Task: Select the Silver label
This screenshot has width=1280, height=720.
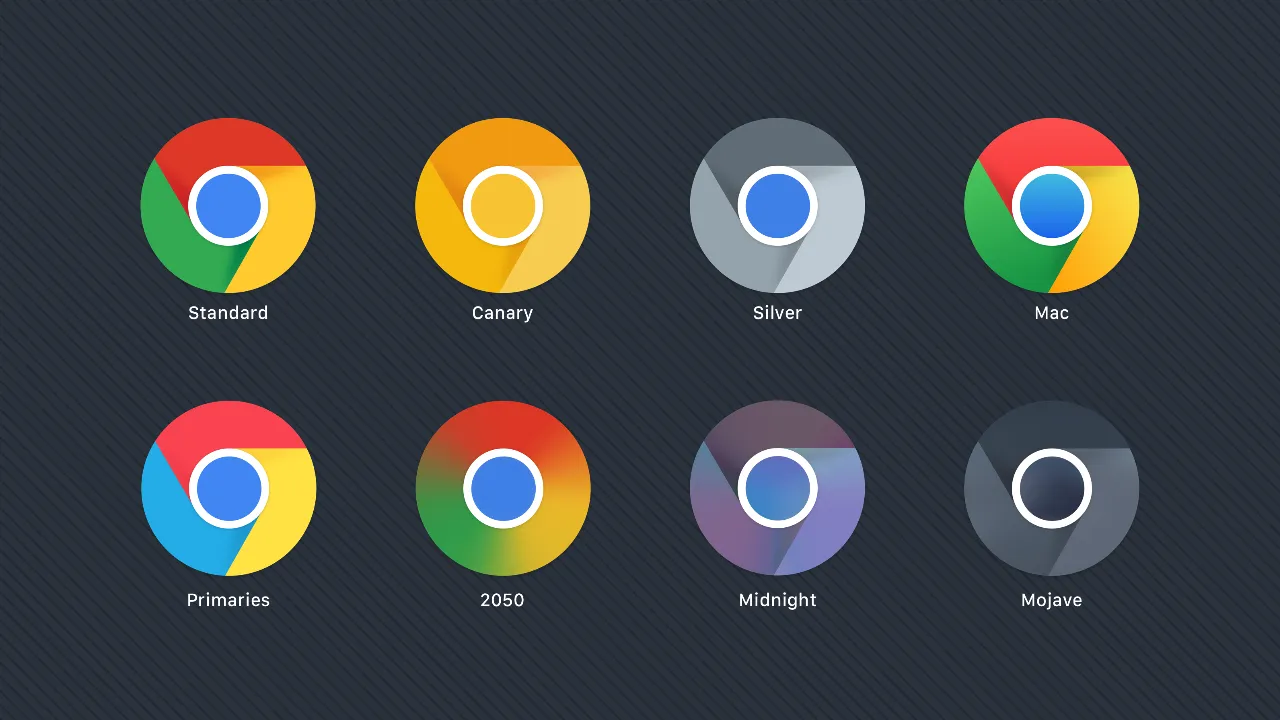Action: click(x=777, y=312)
